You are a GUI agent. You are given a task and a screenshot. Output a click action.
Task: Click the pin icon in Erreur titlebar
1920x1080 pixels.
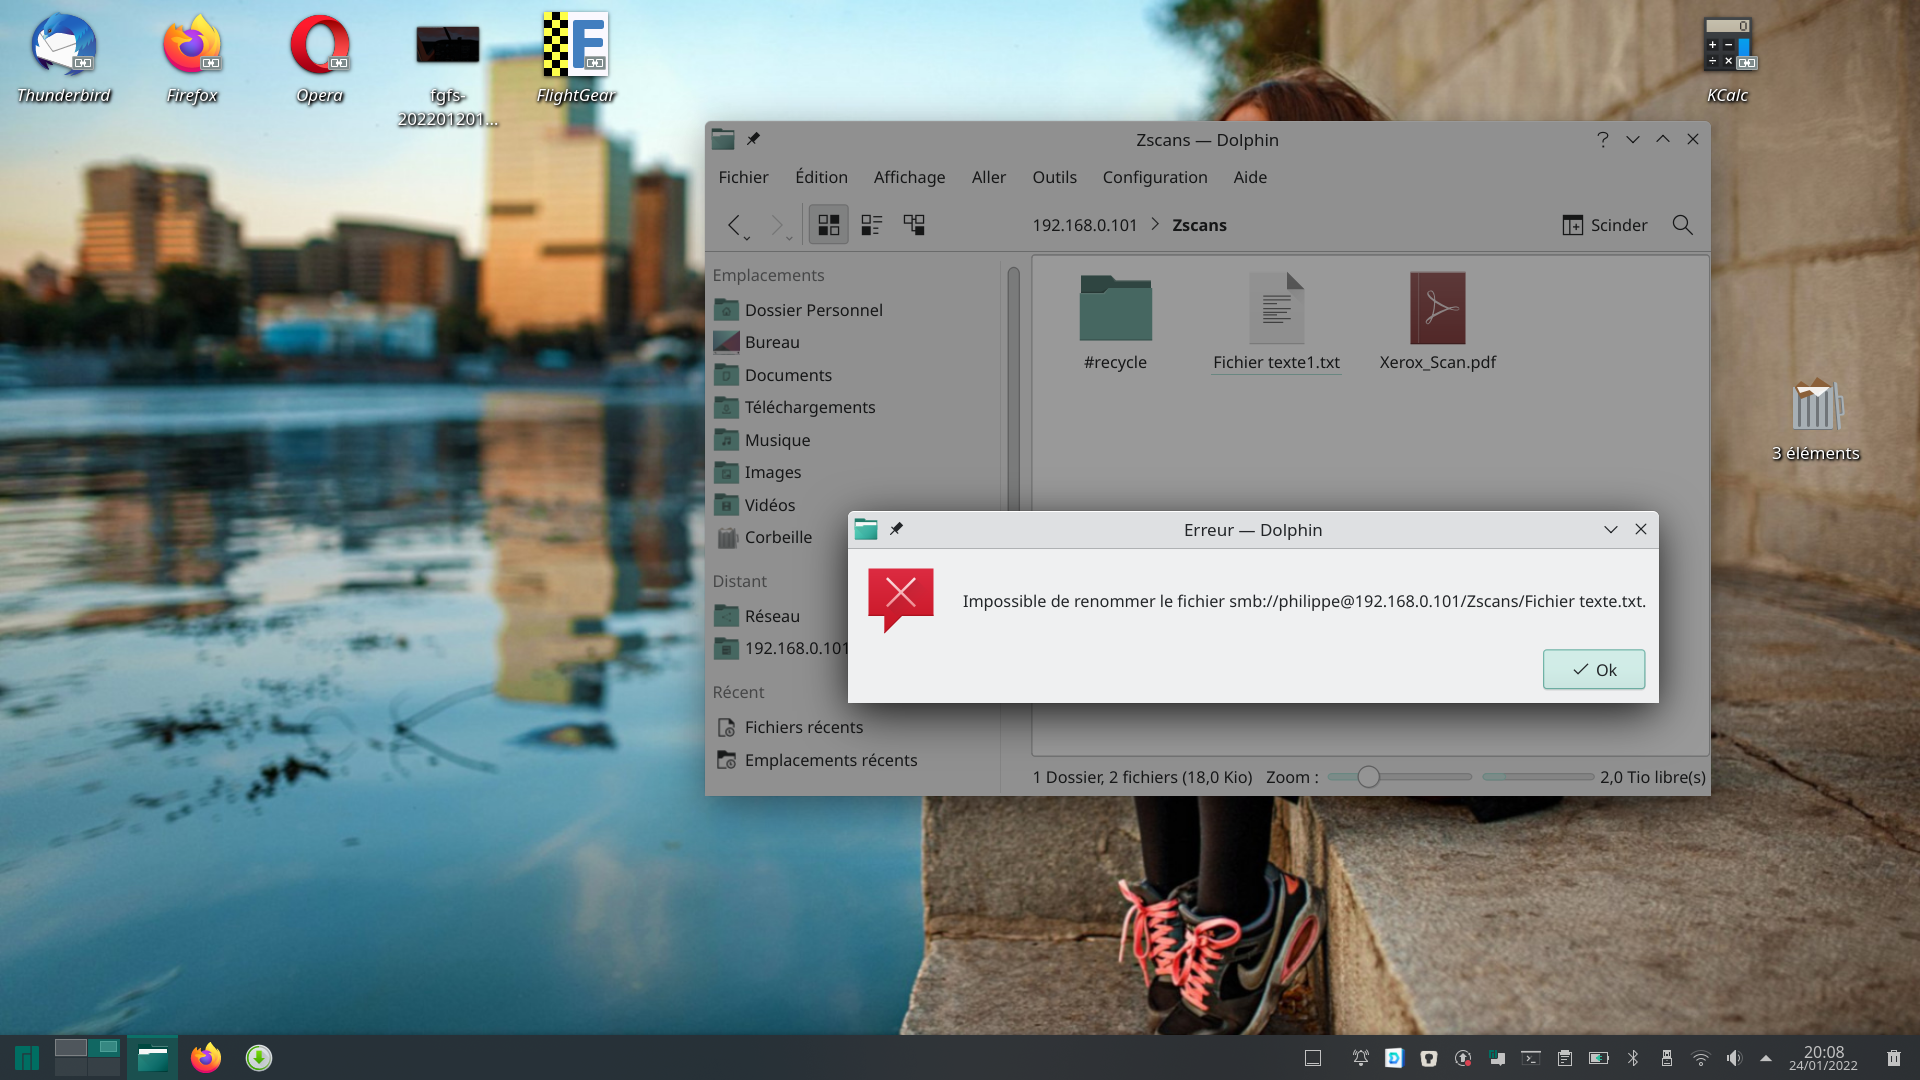[896, 529]
